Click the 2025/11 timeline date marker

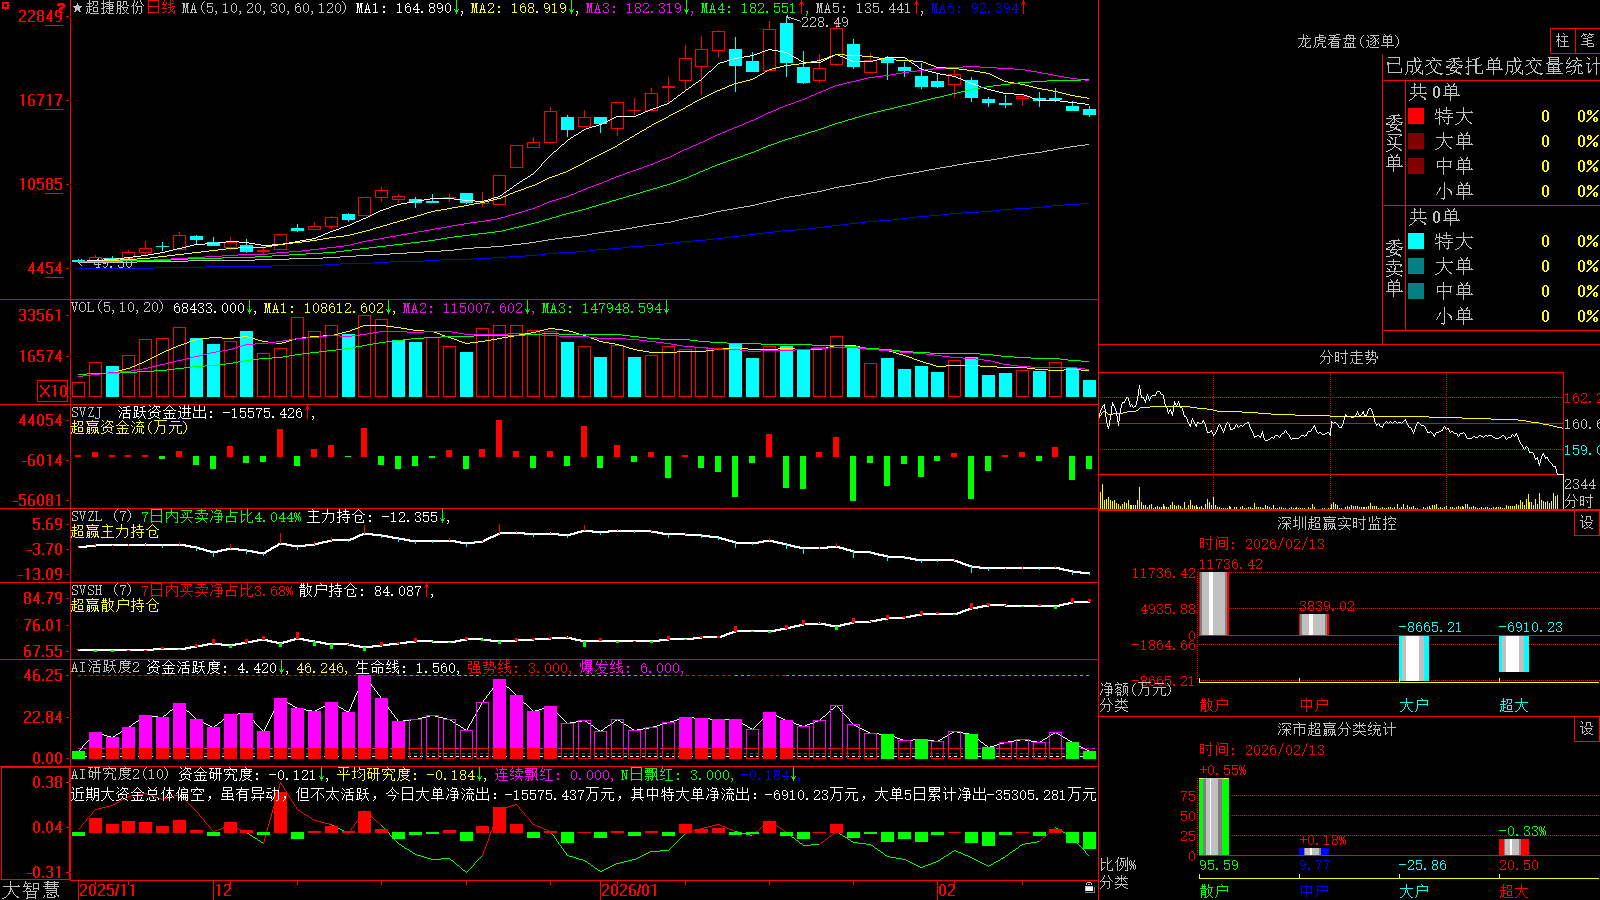(107, 890)
